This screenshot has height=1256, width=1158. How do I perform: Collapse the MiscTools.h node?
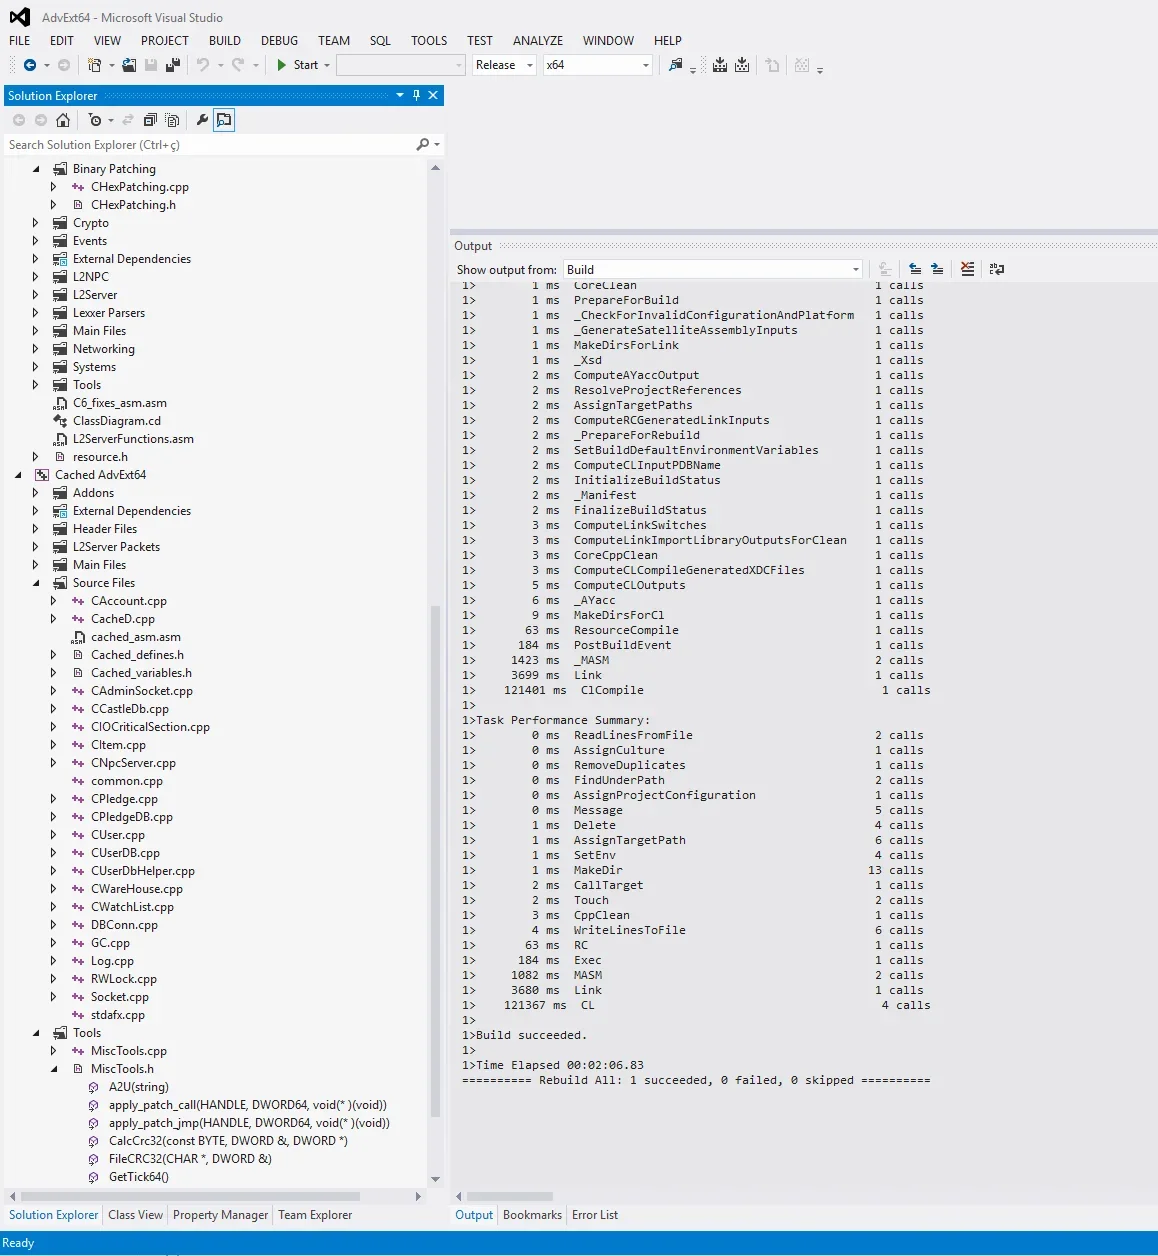54,1069
